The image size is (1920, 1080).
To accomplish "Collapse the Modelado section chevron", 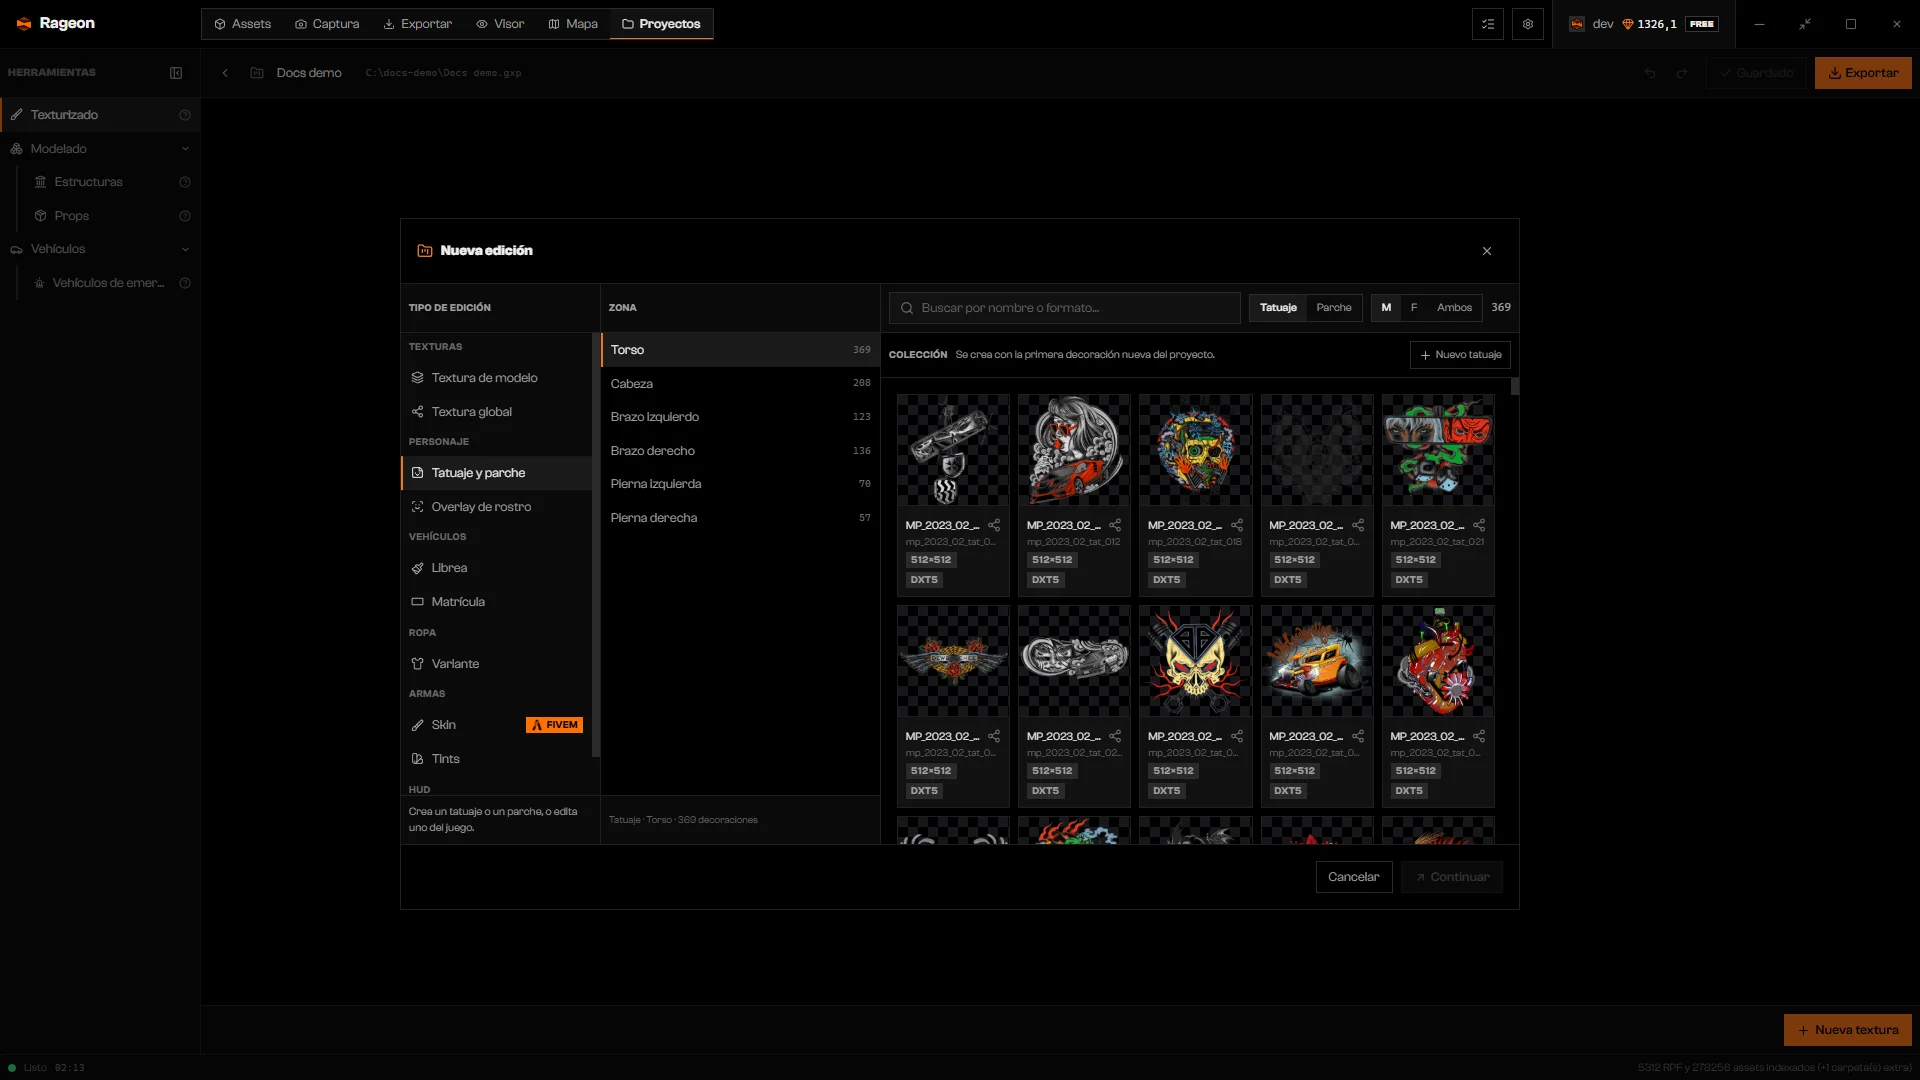I will tap(185, 149).
